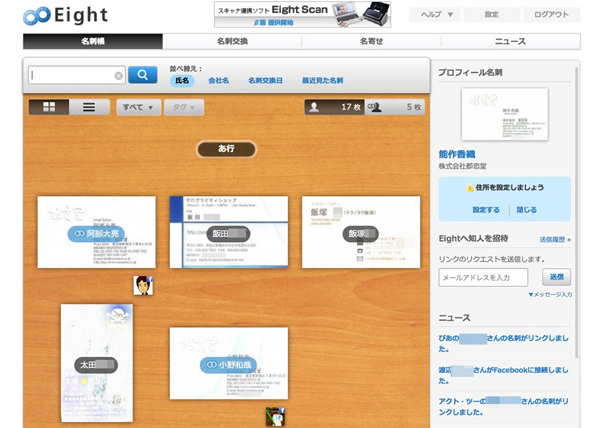The width and height of the screenshot is (600, 428).
Task: Type in the メールアドレス input field
Action: click(483, 277)
